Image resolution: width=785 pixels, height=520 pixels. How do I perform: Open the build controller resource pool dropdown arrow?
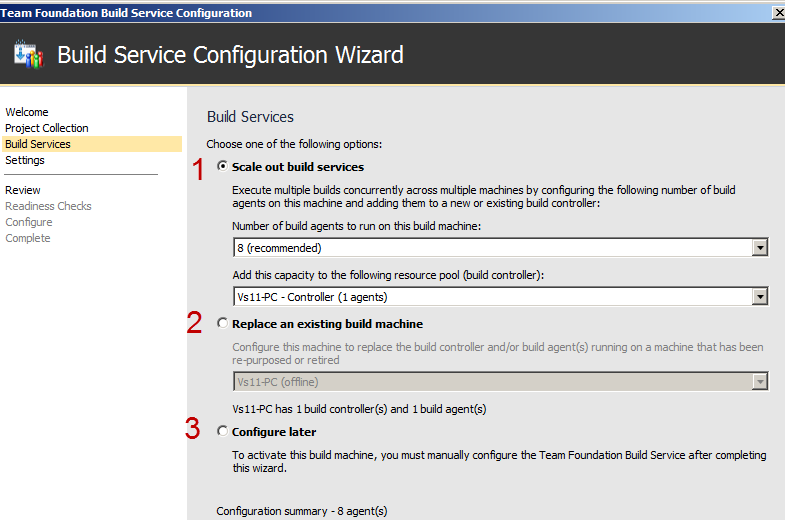[x=760, y=297]
